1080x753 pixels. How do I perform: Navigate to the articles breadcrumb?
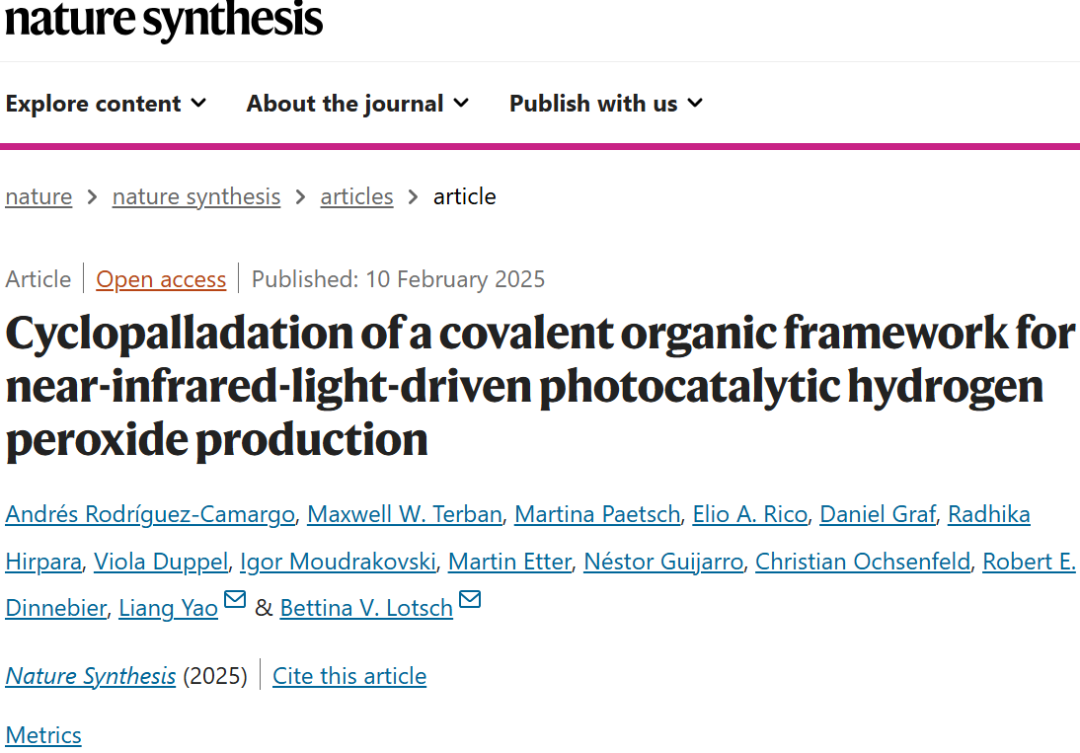(x=357, y=197)
